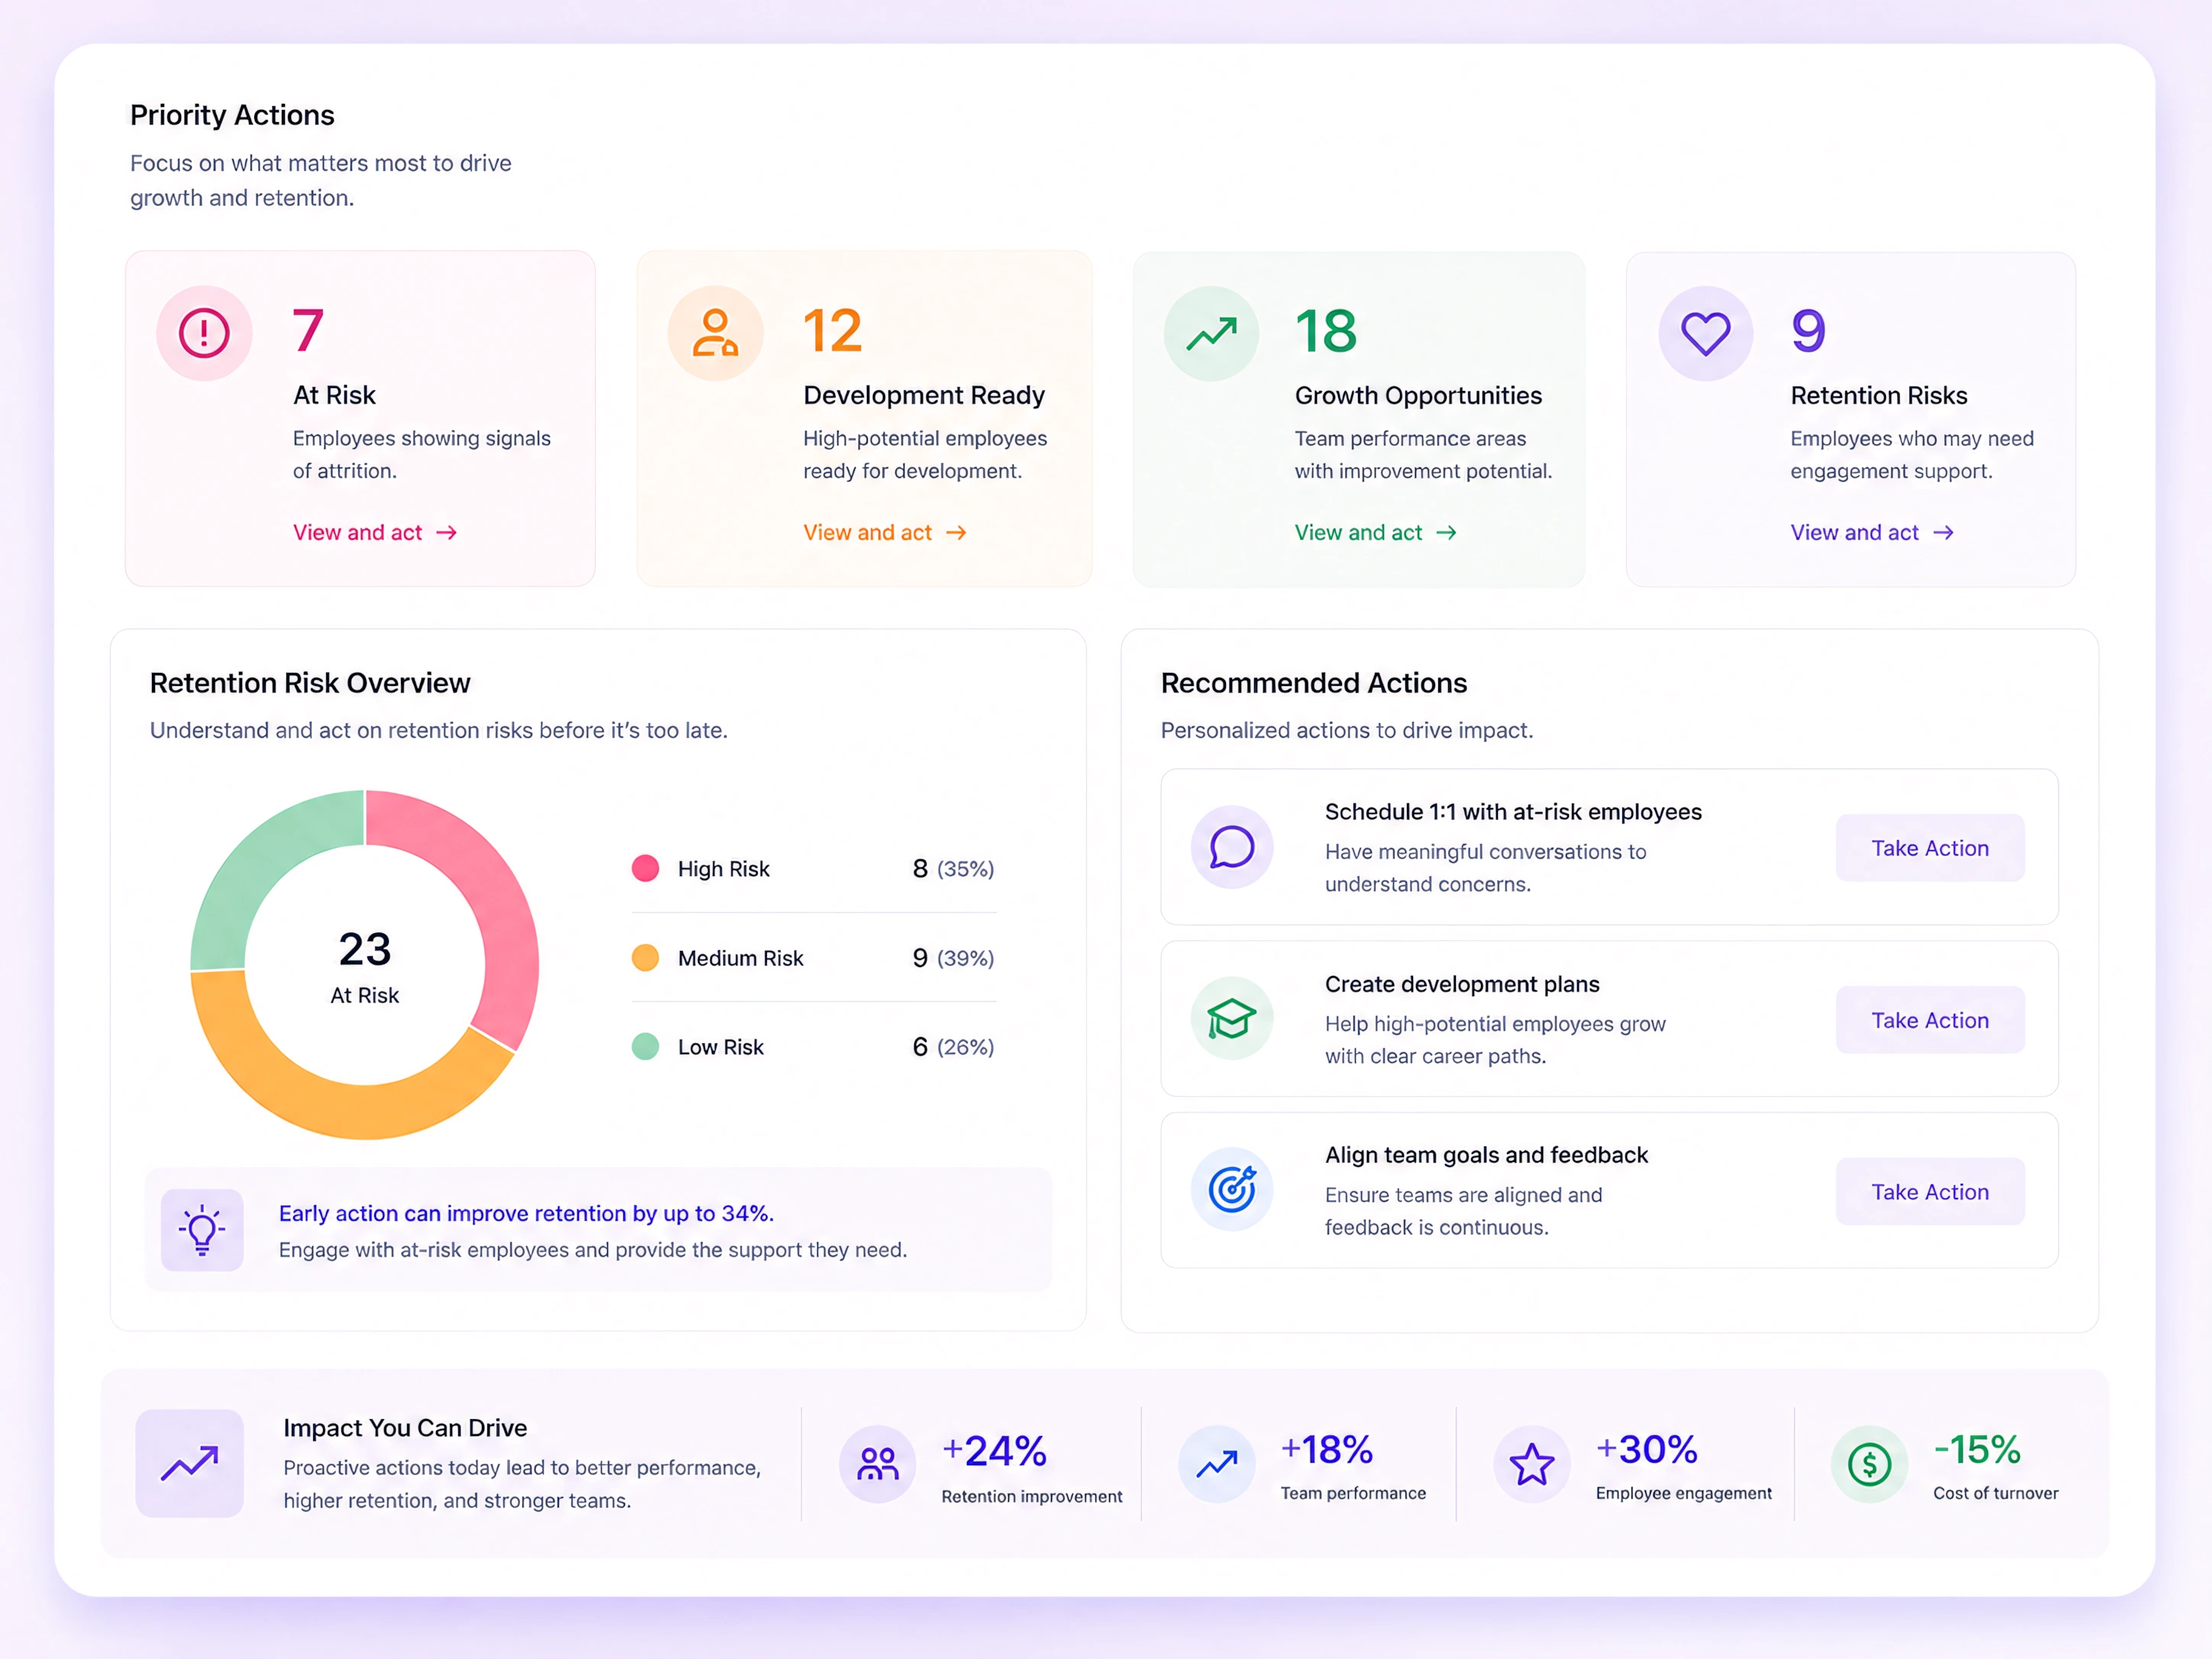
Task: Click the Create development plans title
Action: click(1462, 984)
